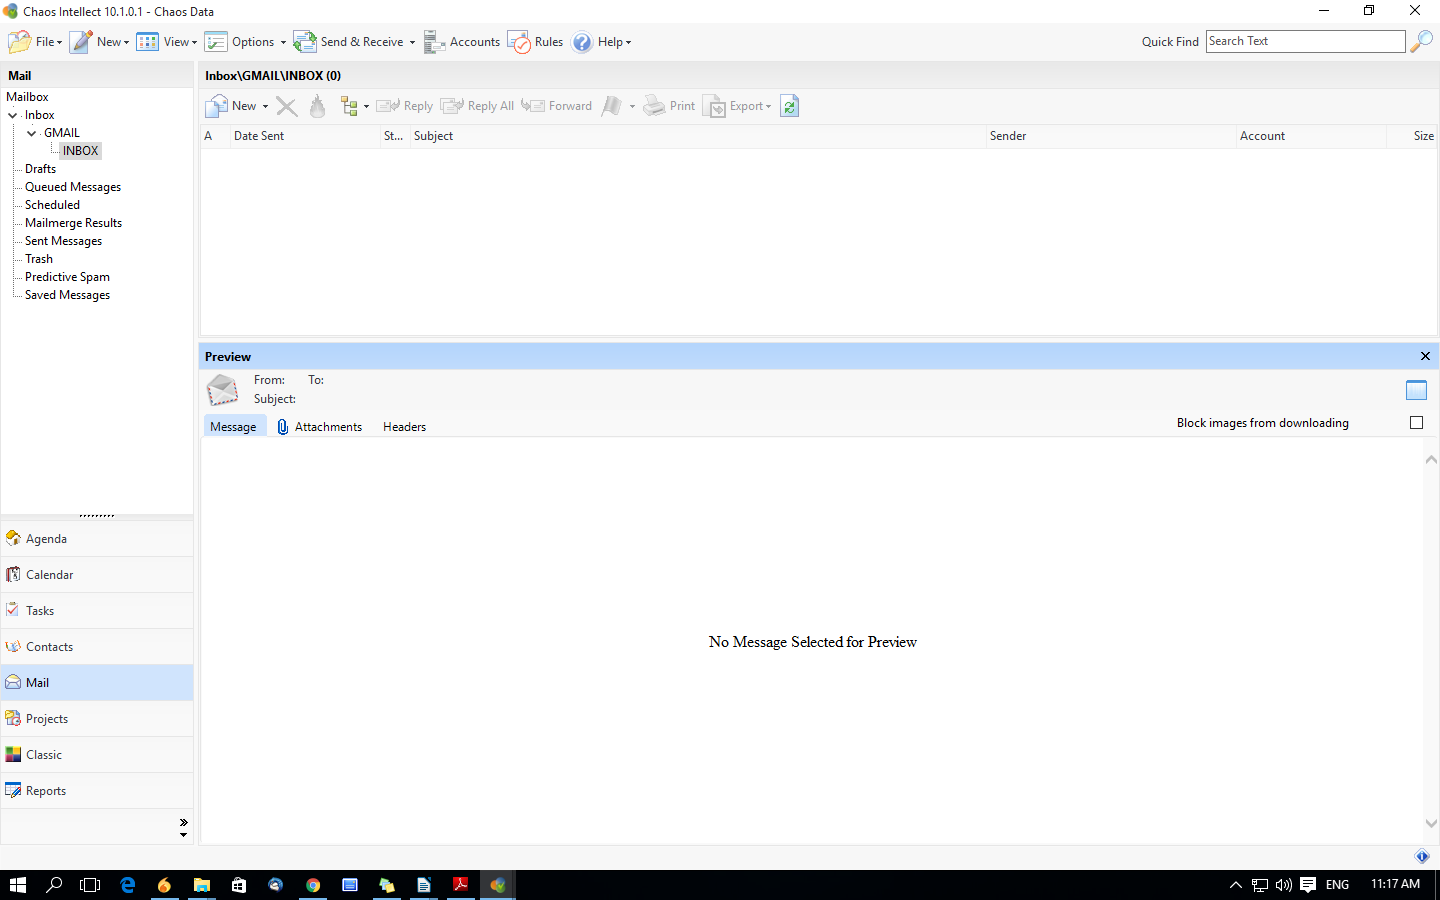Viewport: 1440px width, 900px height.
Task: Open the Predictive Spam folder
Action: click(x=67, y=277)
